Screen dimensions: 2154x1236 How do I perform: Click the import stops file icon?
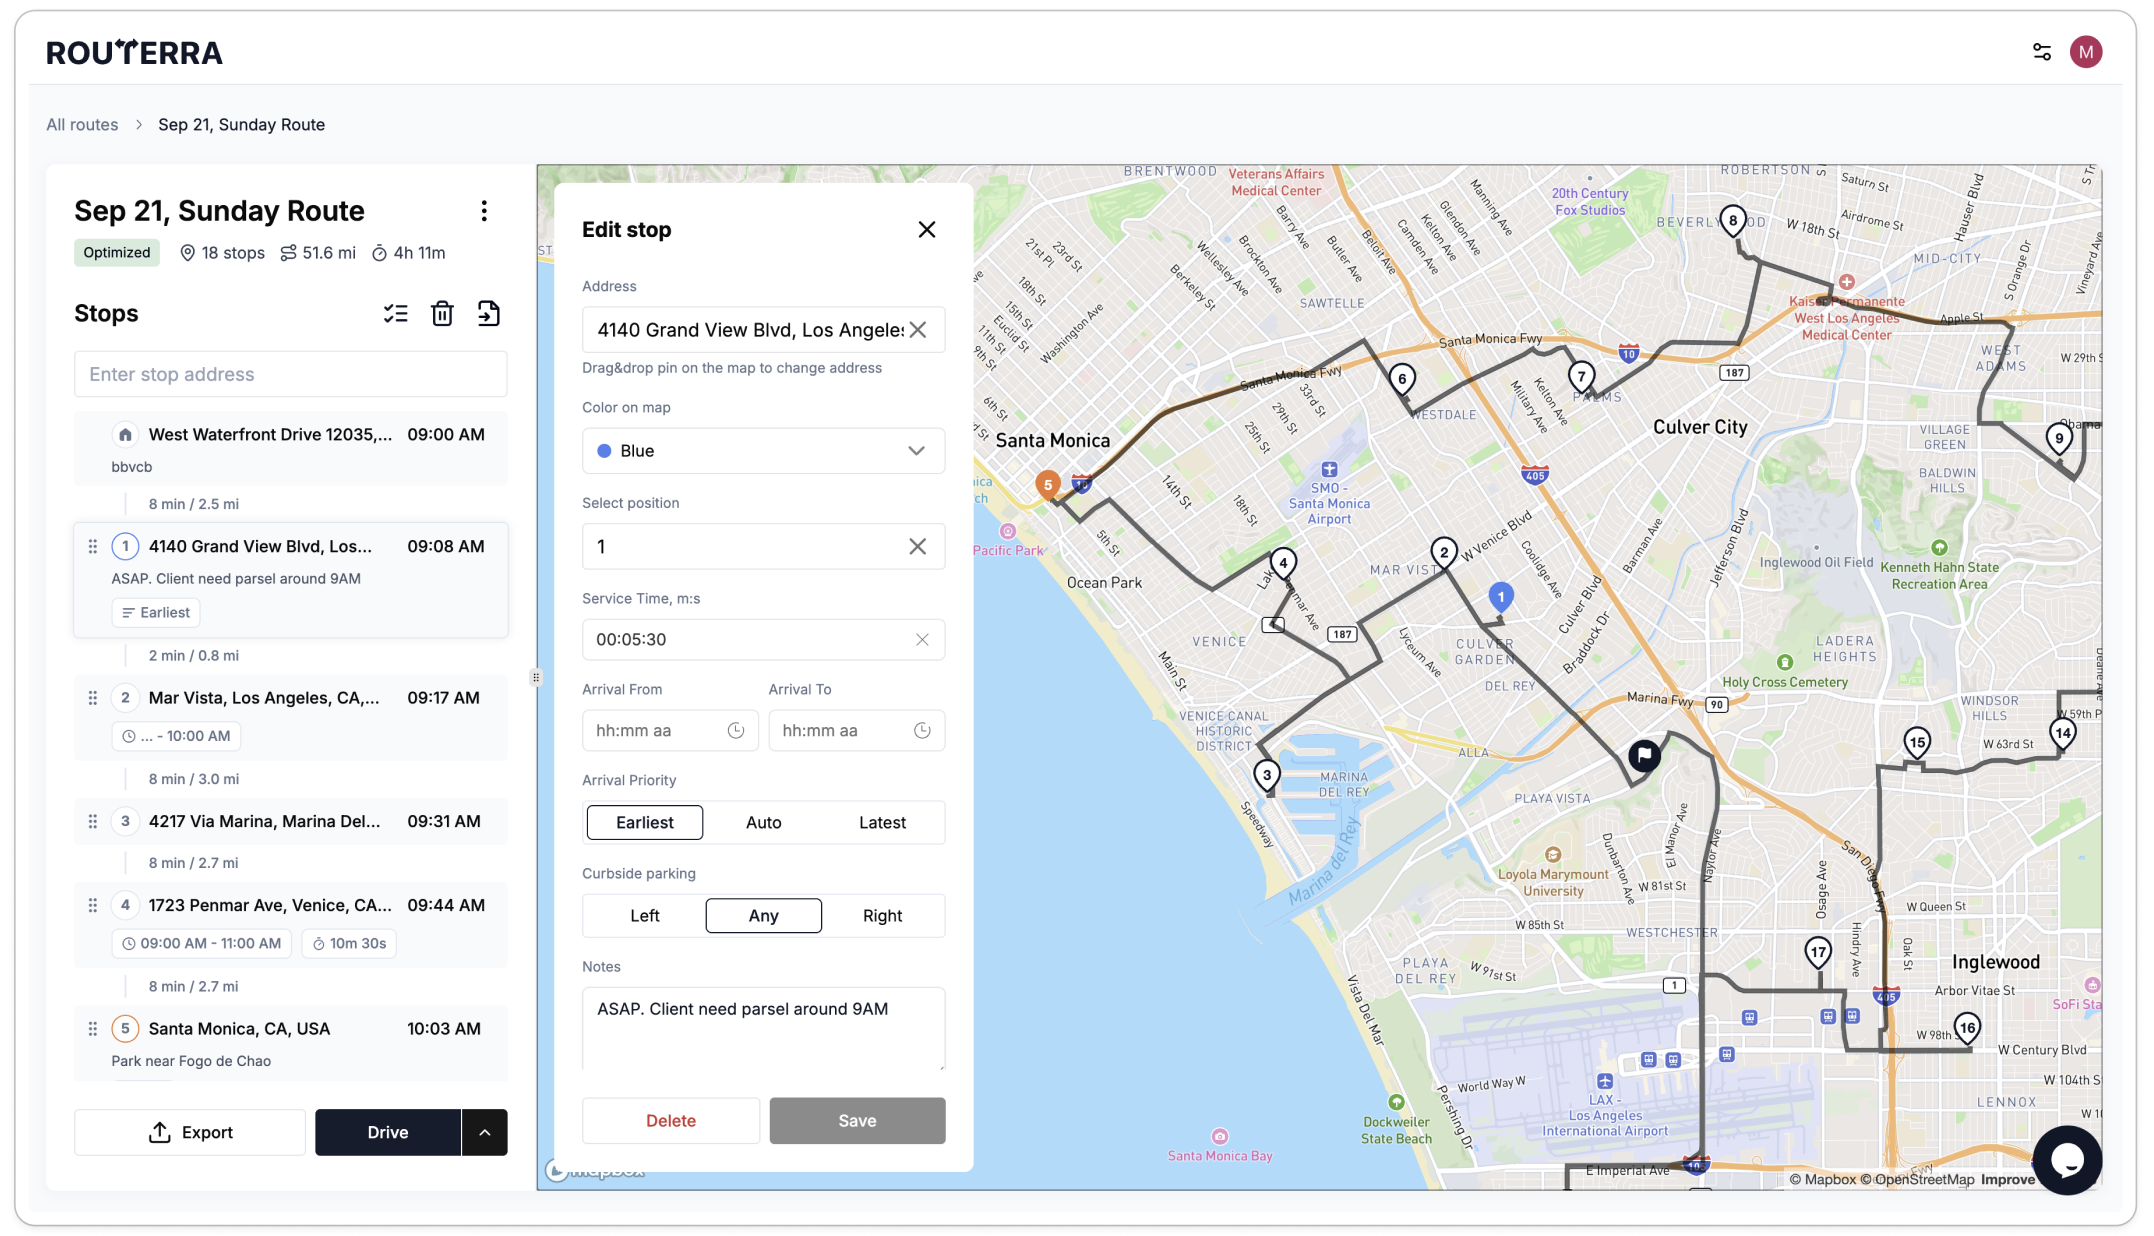[488, 314]
